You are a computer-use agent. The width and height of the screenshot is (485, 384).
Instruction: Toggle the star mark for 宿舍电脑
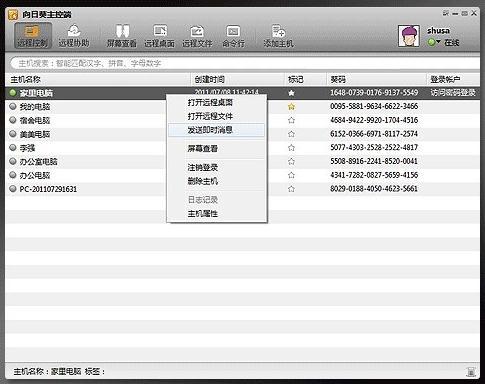[291, 120]
